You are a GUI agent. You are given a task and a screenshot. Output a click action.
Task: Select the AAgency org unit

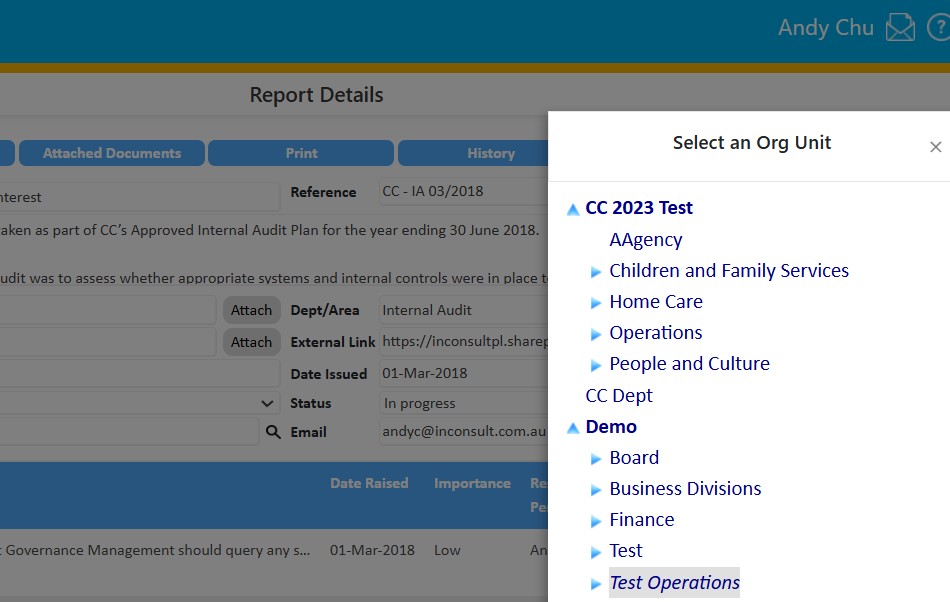click(645, 240)
